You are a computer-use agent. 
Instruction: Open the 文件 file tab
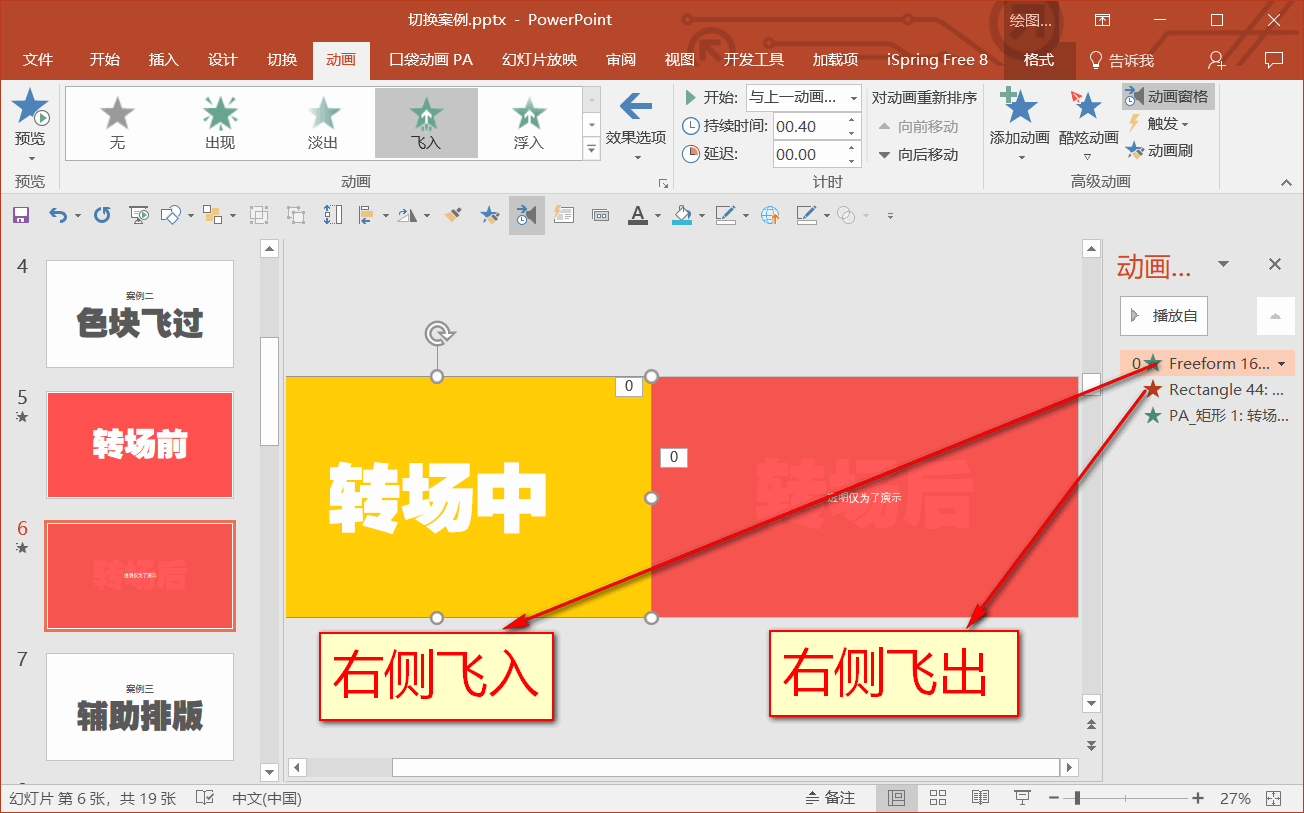[x=38, y=60]
